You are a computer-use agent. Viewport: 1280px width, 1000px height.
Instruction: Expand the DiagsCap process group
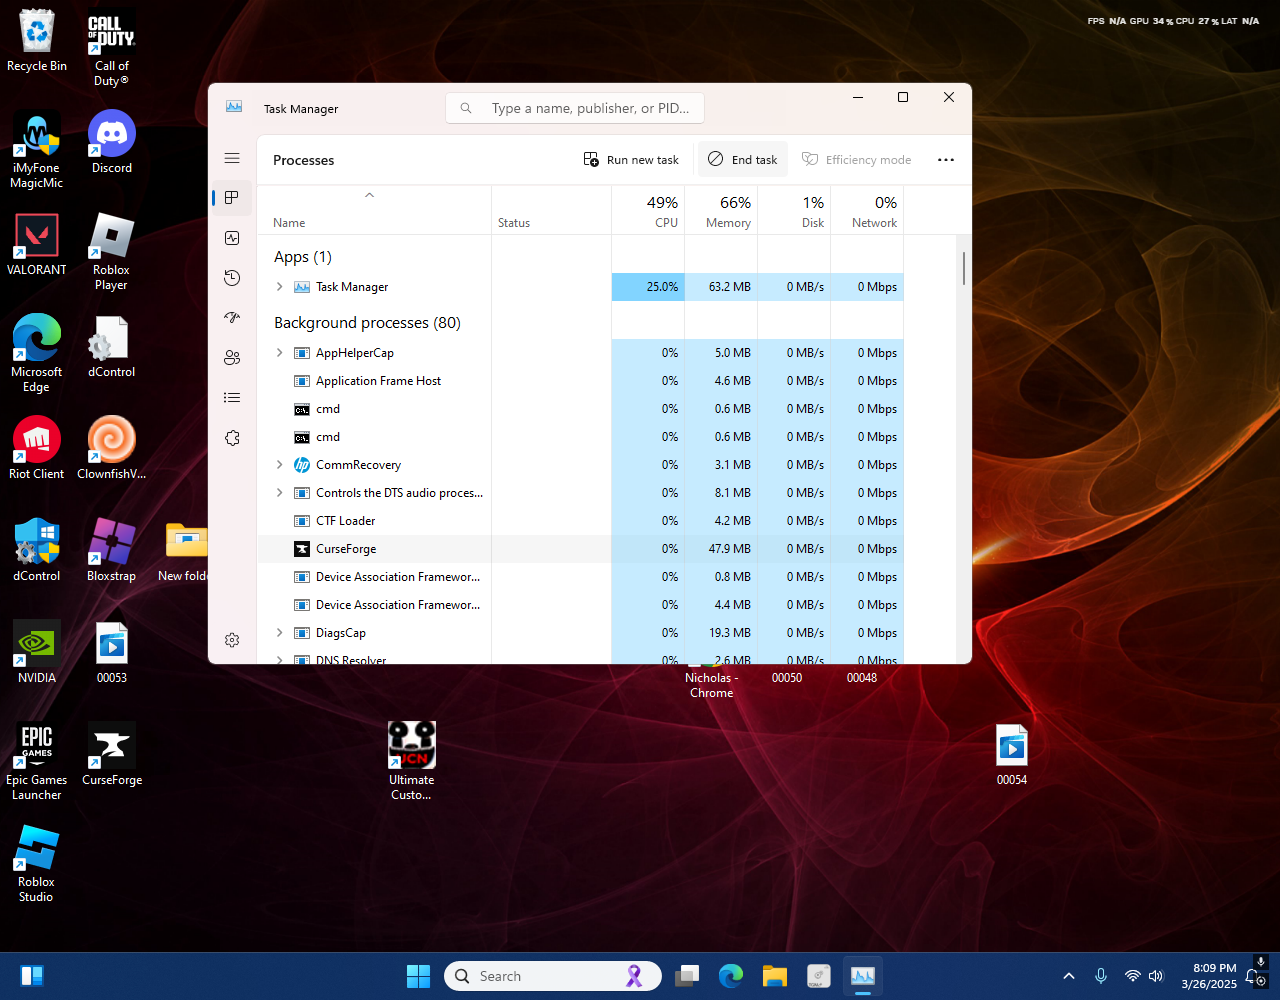280,633
